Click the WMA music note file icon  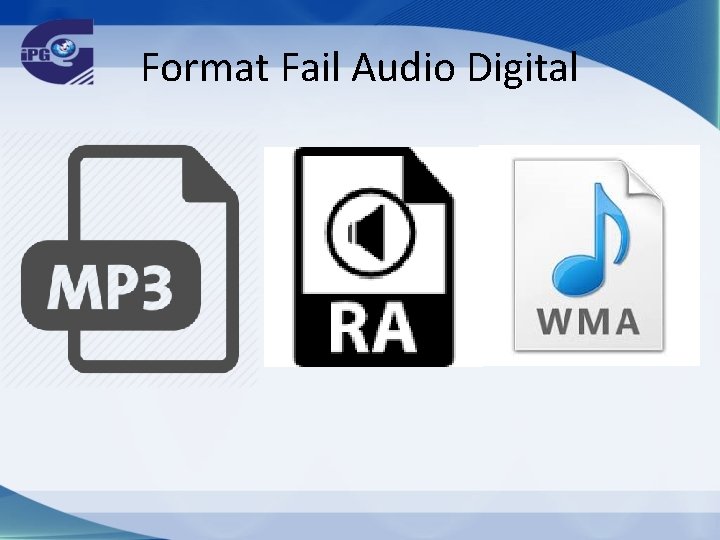pos(589,255)
